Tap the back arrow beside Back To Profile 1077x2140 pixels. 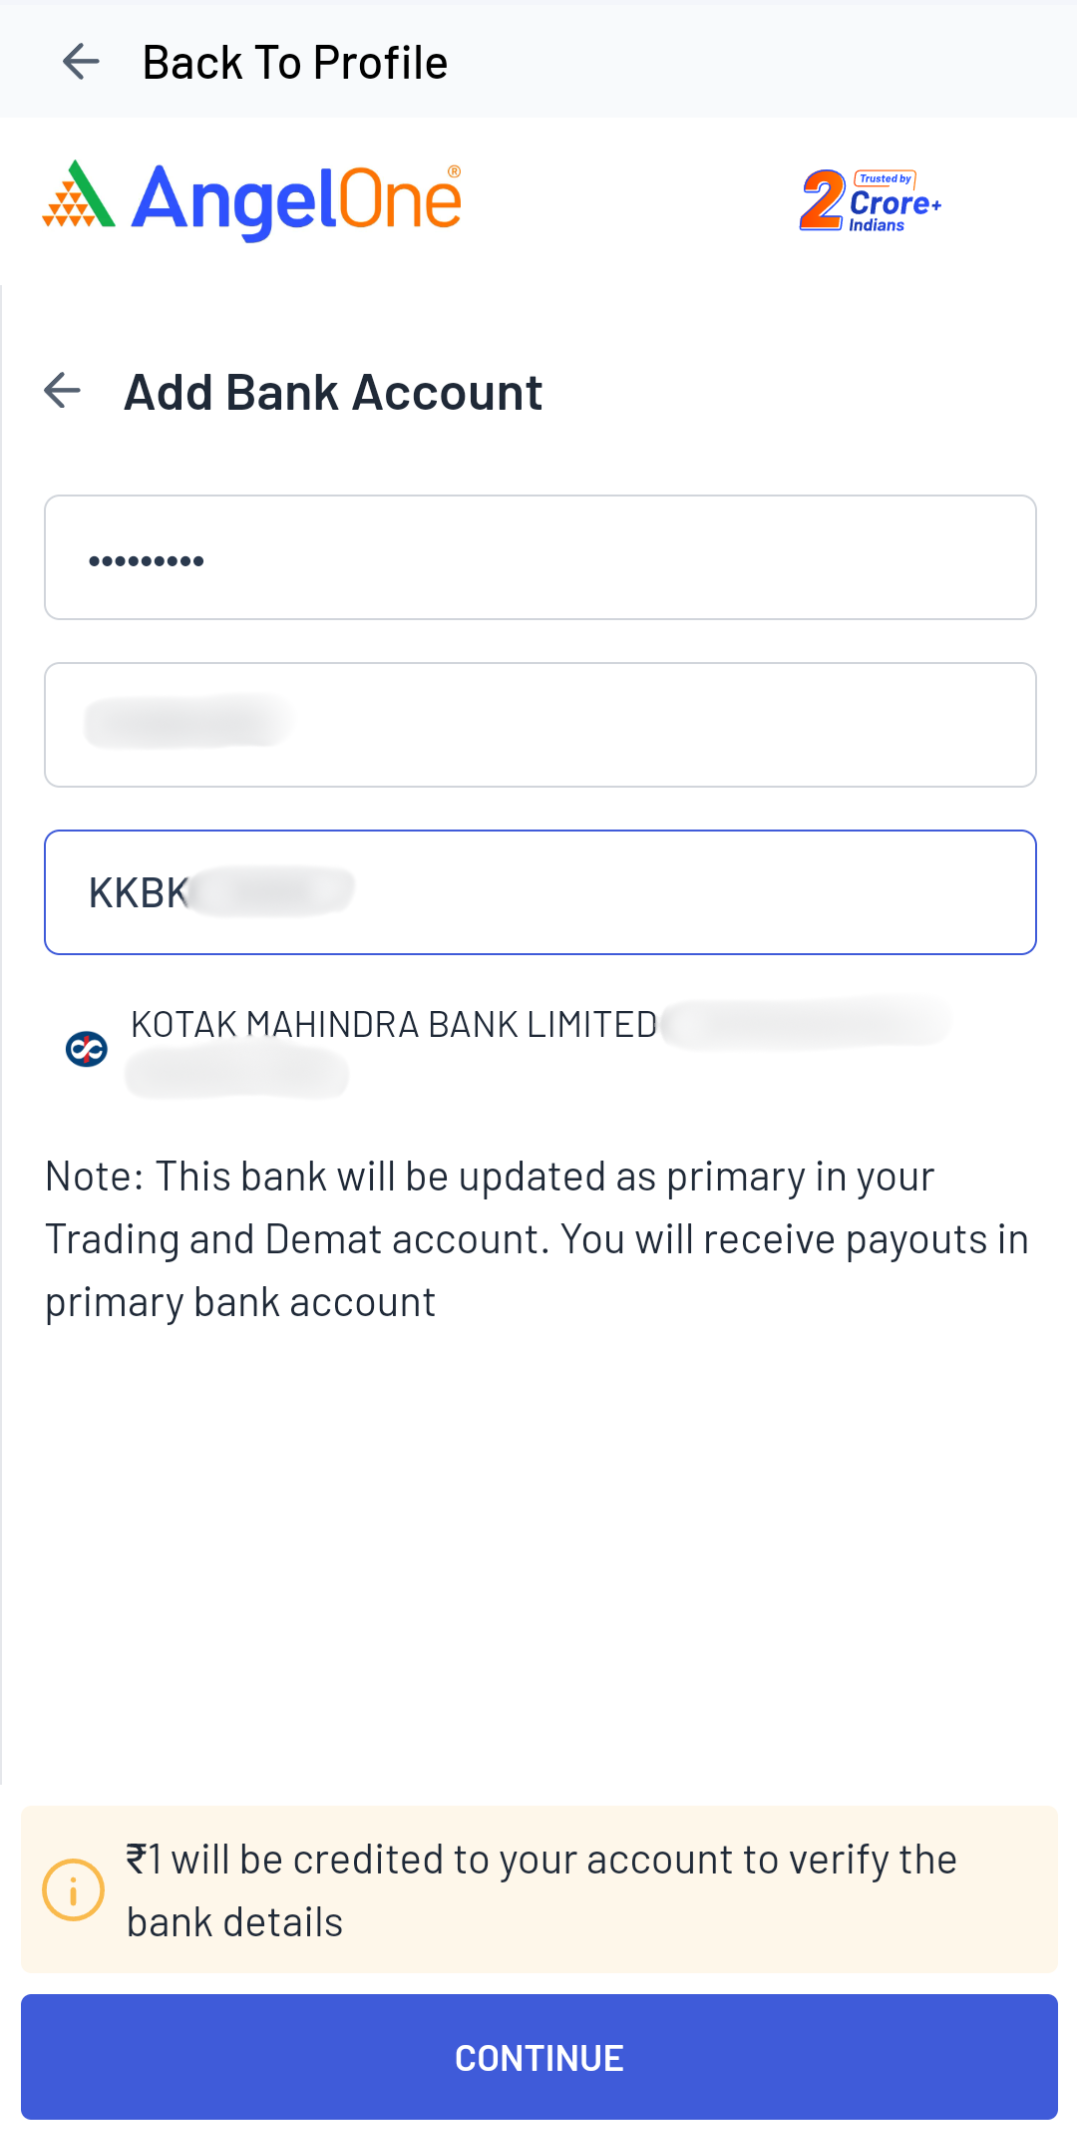[x=81, y=62]
